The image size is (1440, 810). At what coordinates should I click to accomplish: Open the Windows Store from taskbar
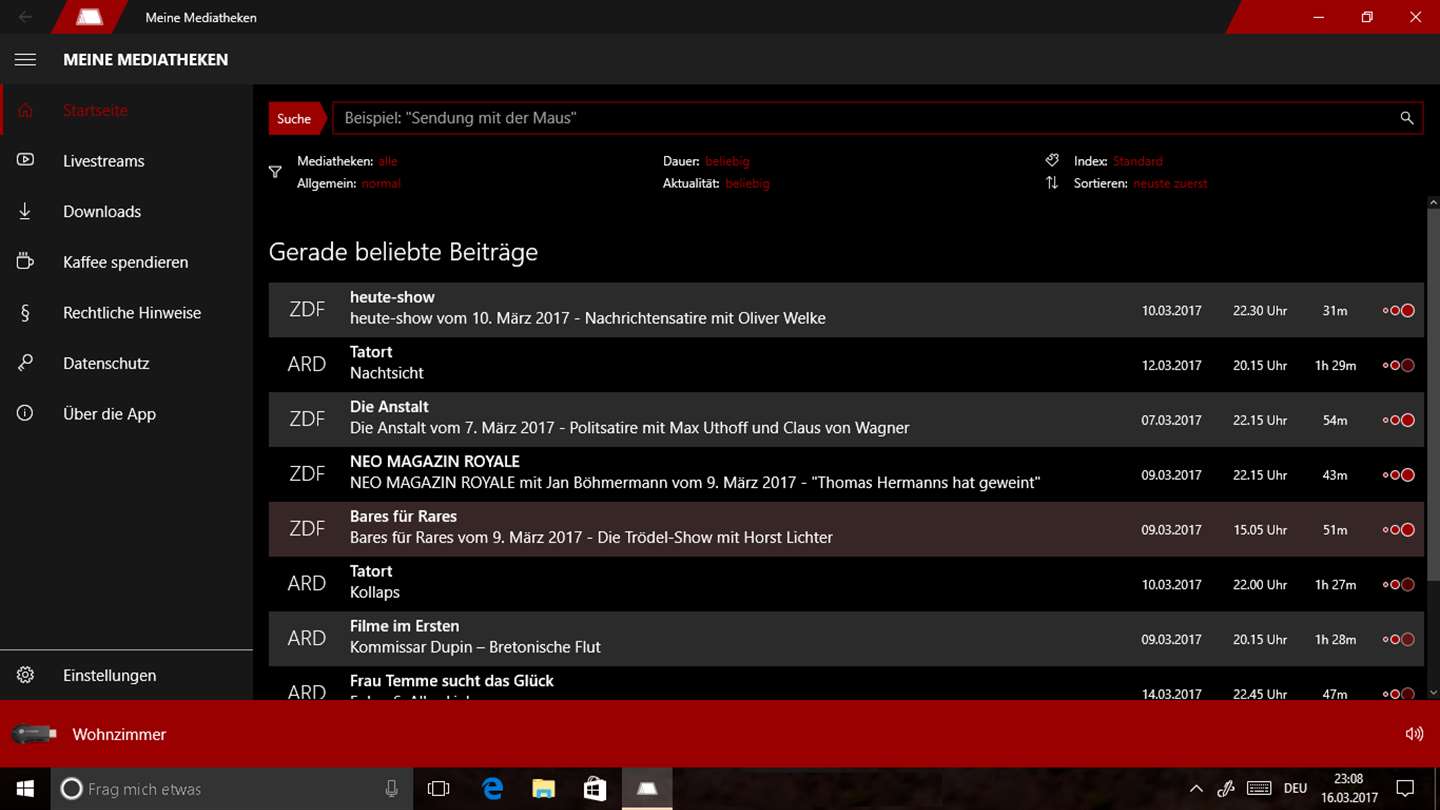coord(595,789)
